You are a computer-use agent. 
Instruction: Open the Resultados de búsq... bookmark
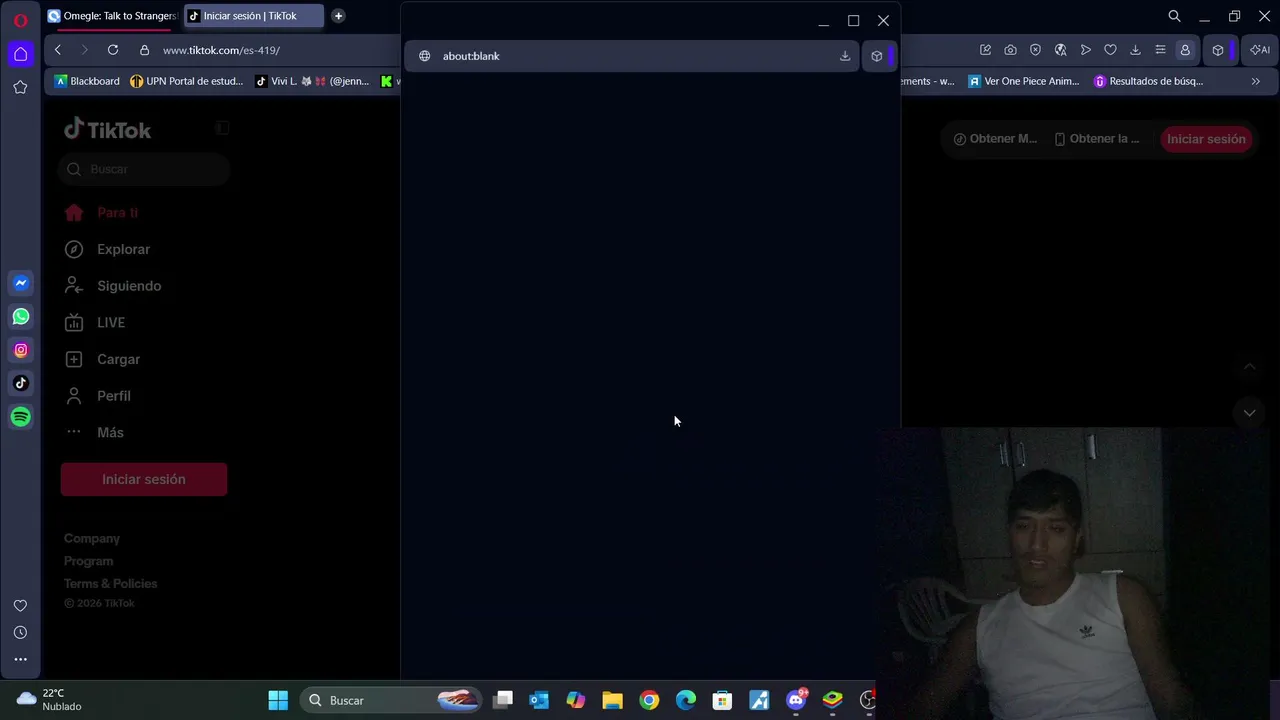point(1149,81)
